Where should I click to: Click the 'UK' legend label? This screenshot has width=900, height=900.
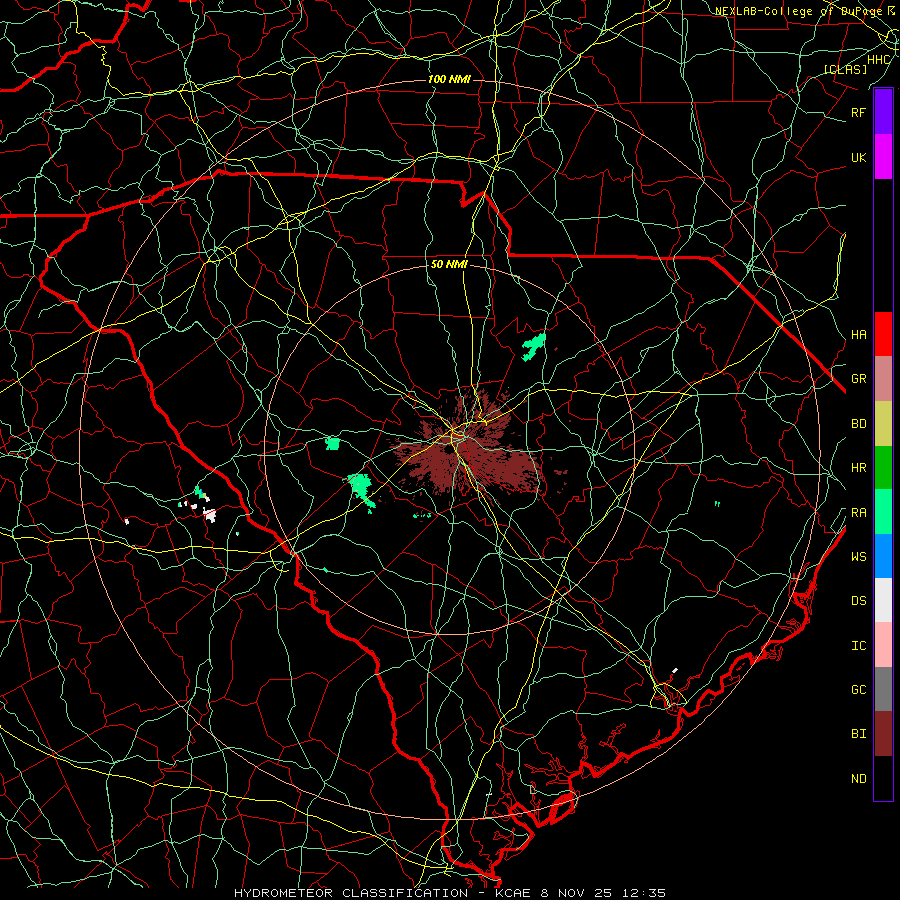pos(858,157)
